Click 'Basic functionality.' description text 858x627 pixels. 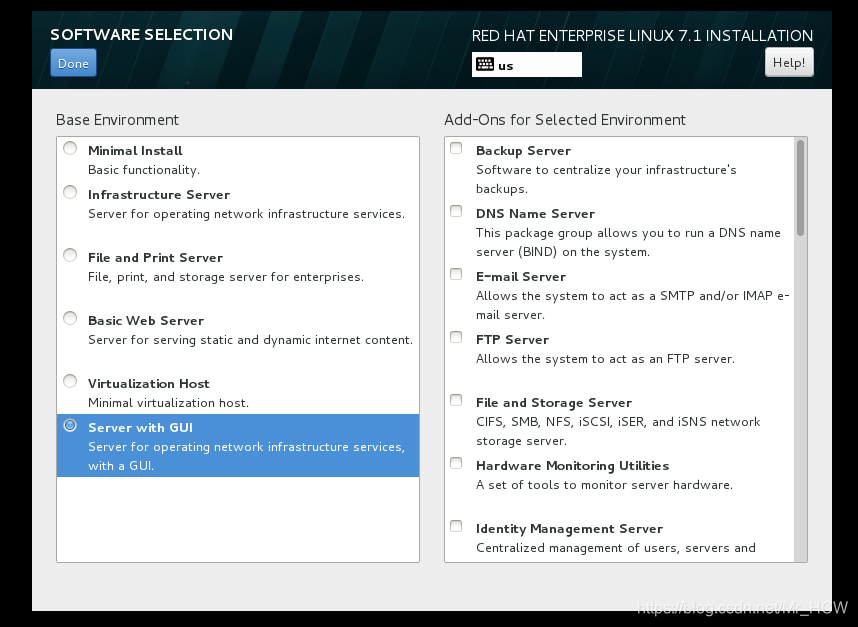(144, 170)
